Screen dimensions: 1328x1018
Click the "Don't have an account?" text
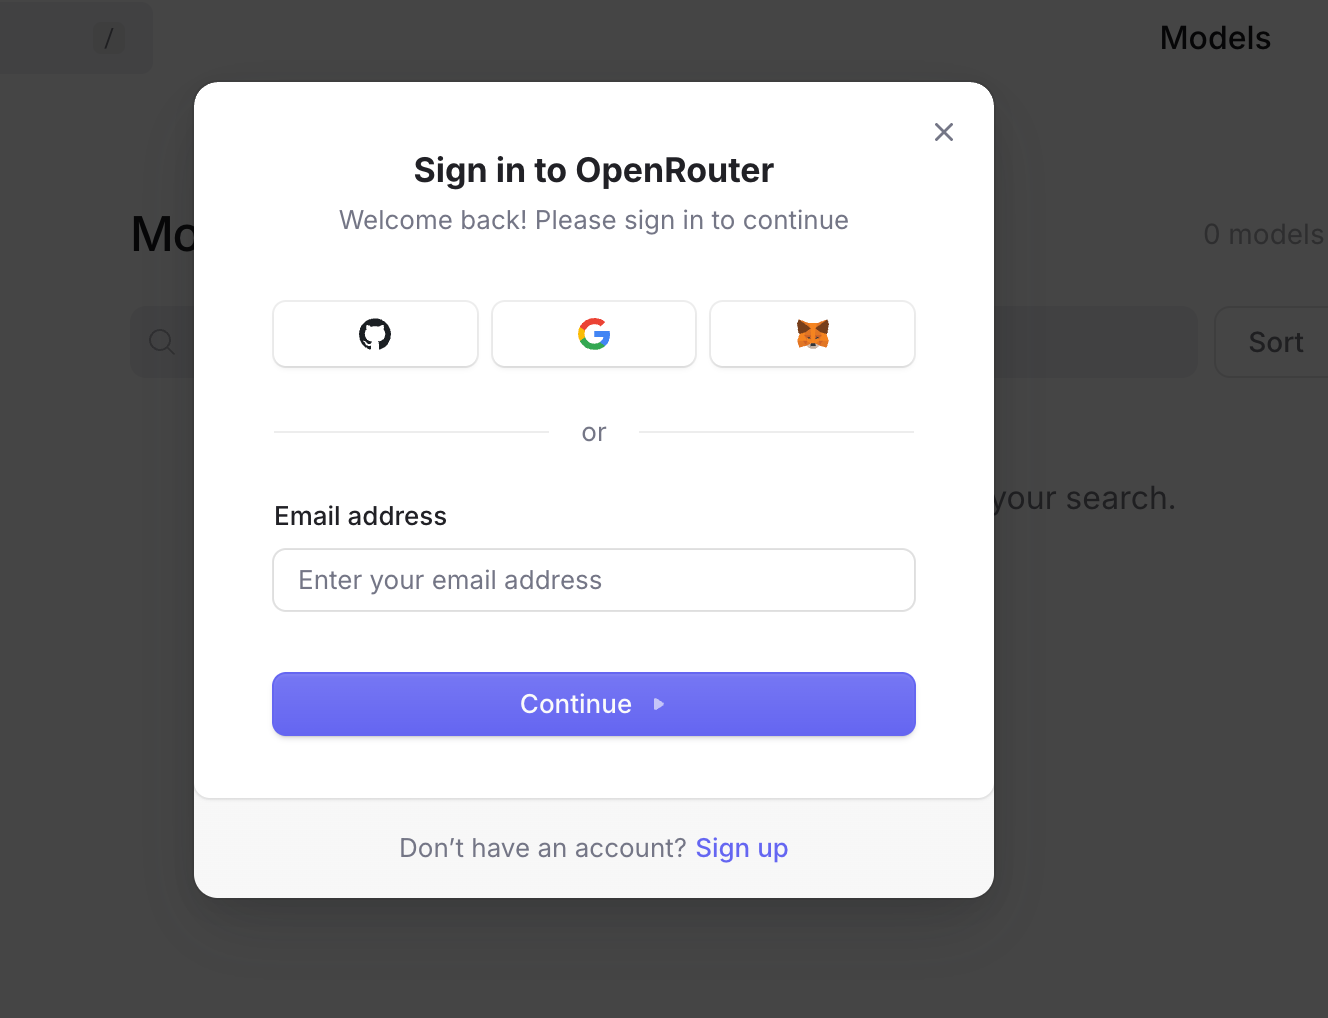coord(543,848)
